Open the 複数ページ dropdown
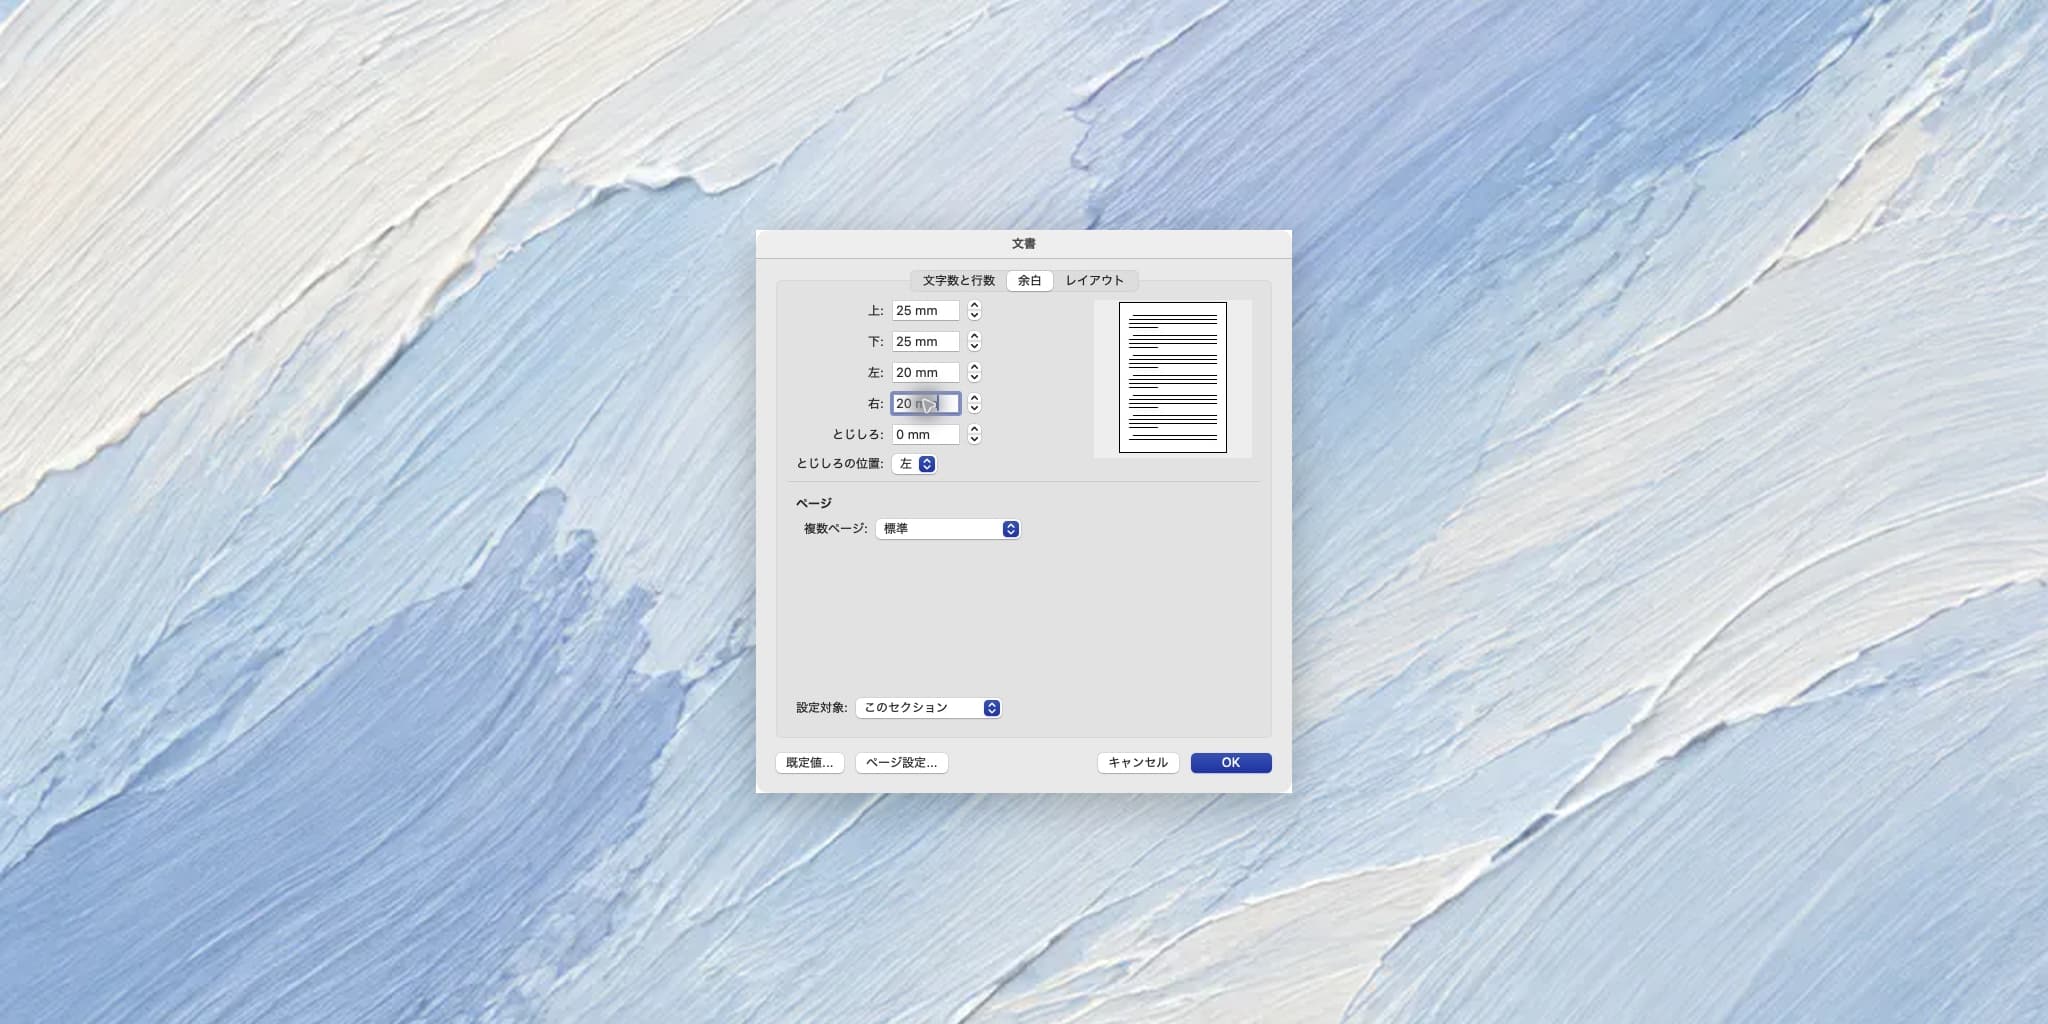Image resolution: width=2048 pixels, height=1024 pixels. click(948, 529)
